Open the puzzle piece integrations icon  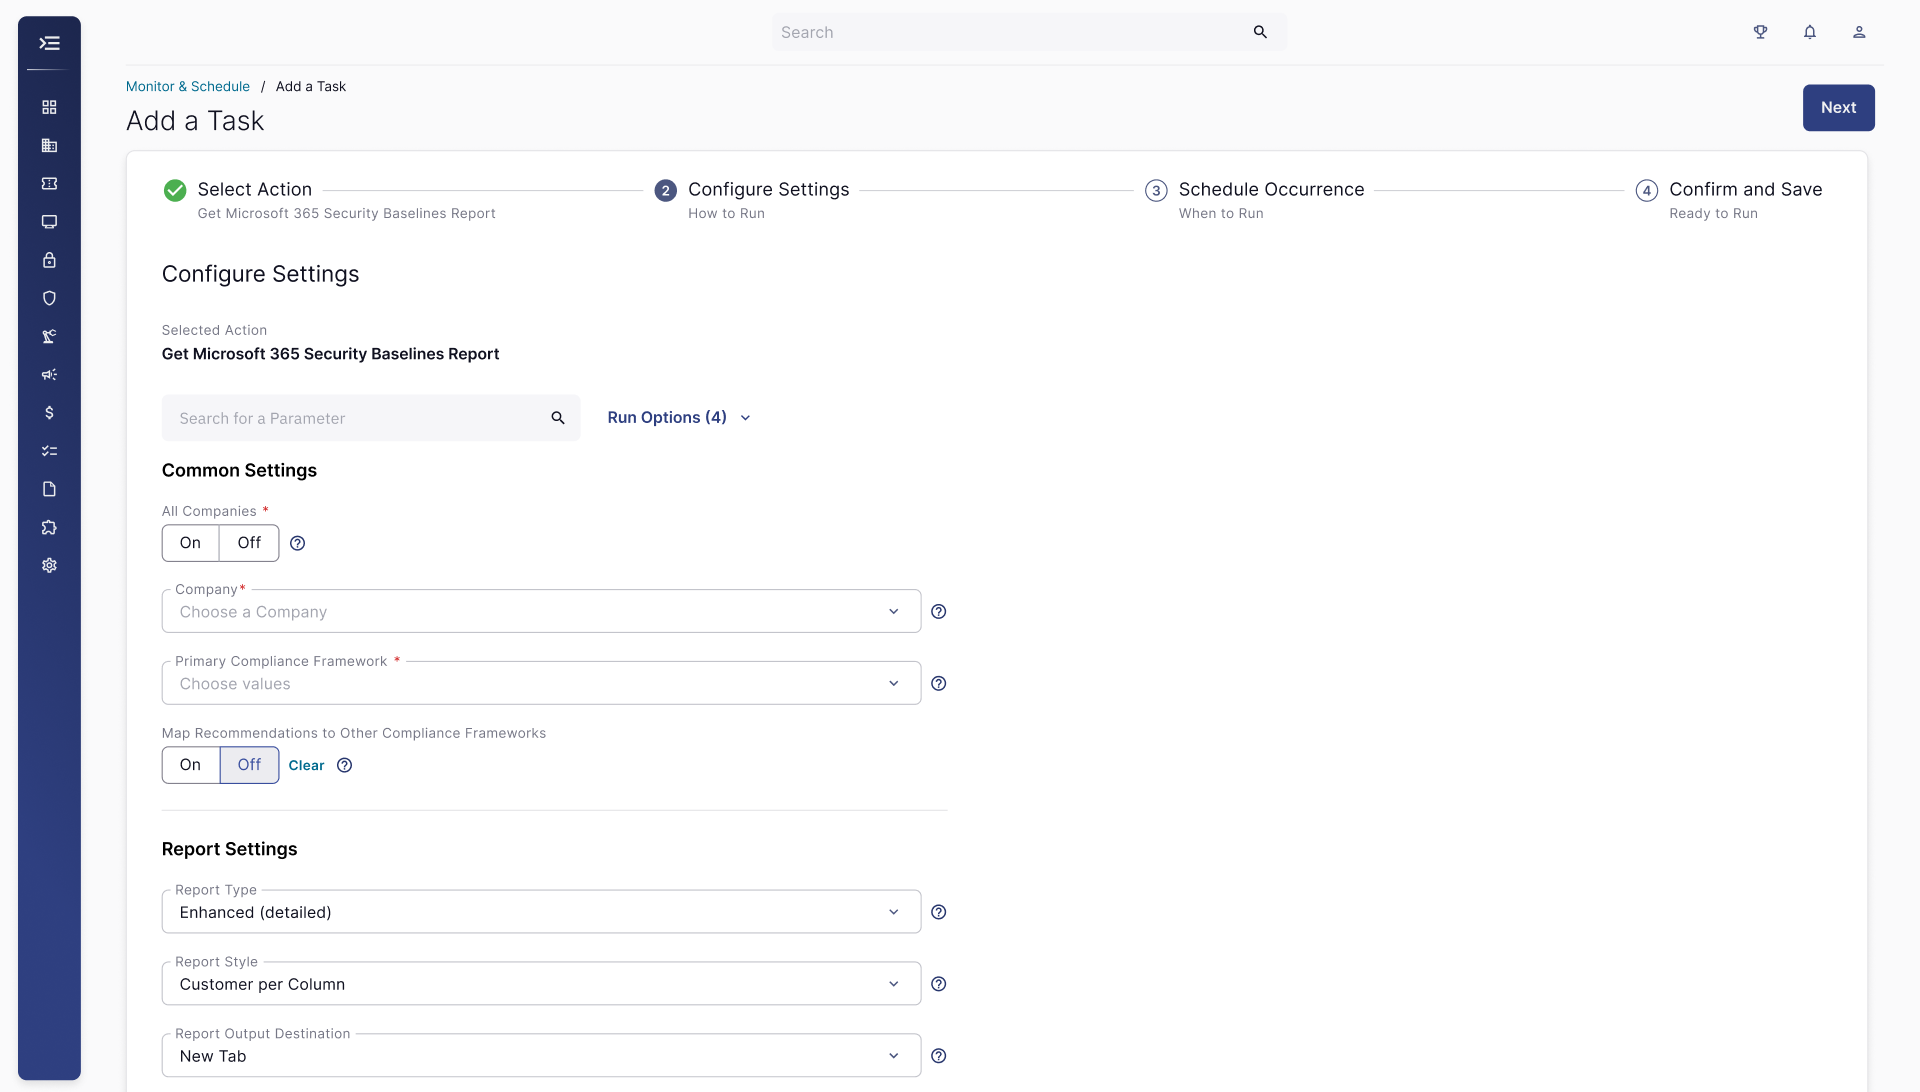point(49,527)
